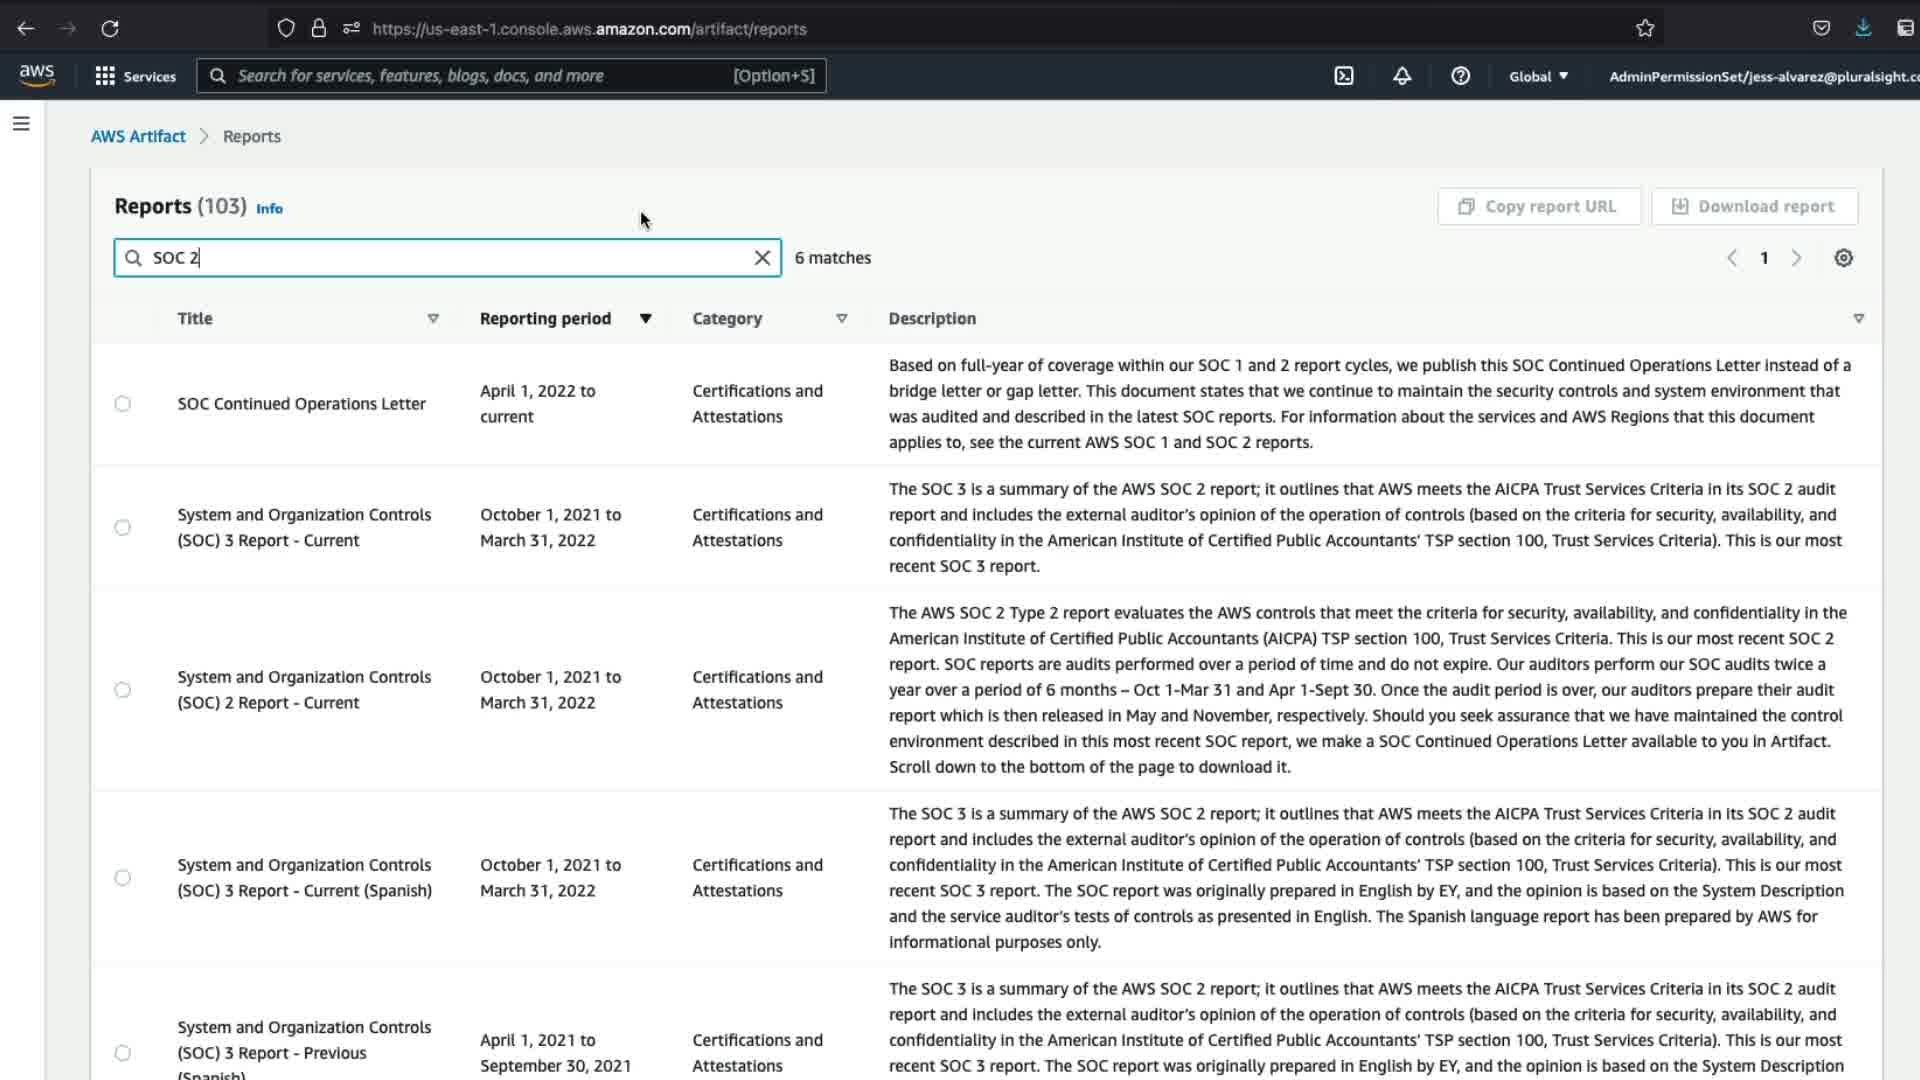1920x1080 pixels.
Task: Open the Info link beside Reports
Action: click(269, 208)
